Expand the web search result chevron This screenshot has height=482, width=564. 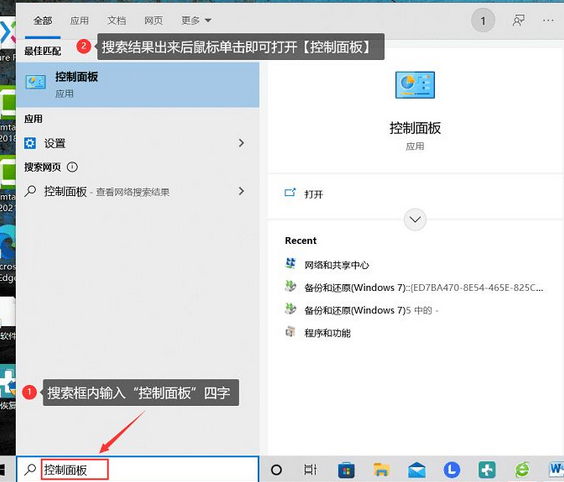[241, 191]
